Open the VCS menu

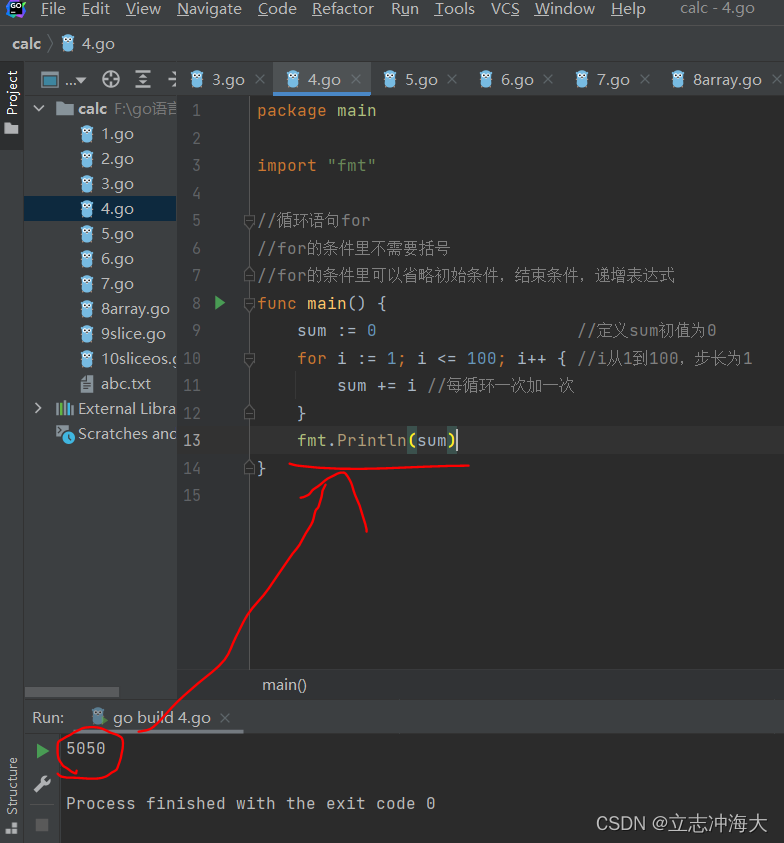(505, 9)
